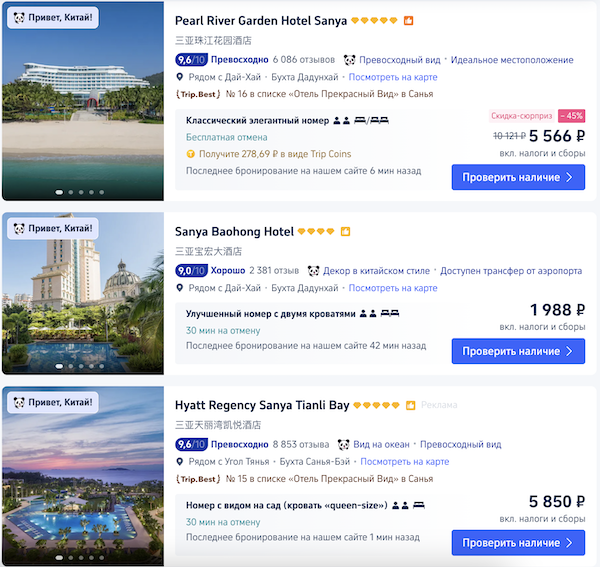Click the orange badge beside Hyatt Regency title
This screenshot has width=600, height=567.
(x=410, y=405)
